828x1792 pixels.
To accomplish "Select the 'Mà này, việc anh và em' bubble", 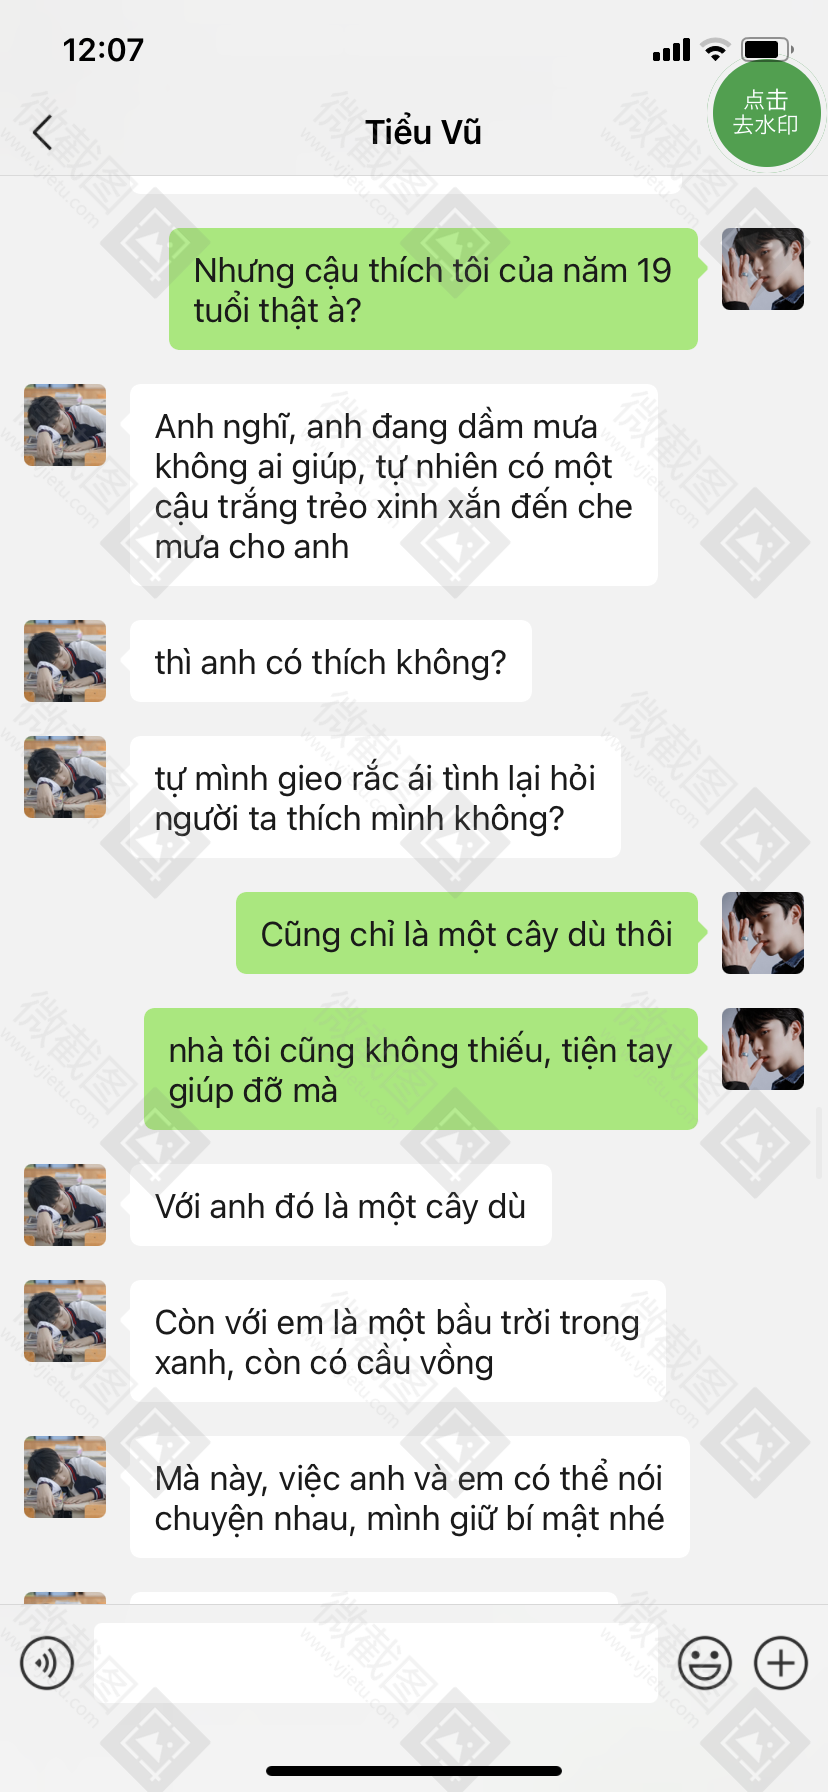I will tap(410, 1497).
